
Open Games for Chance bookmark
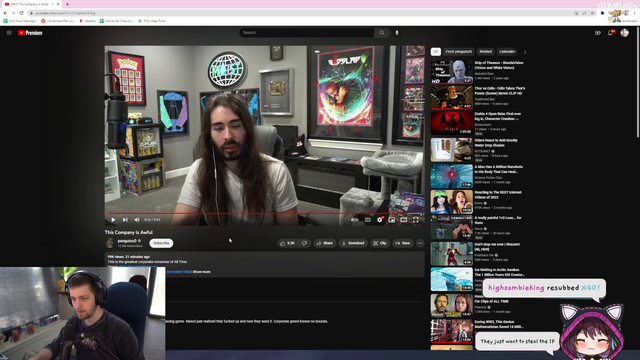pyautogui.click(x=117, y=21)
